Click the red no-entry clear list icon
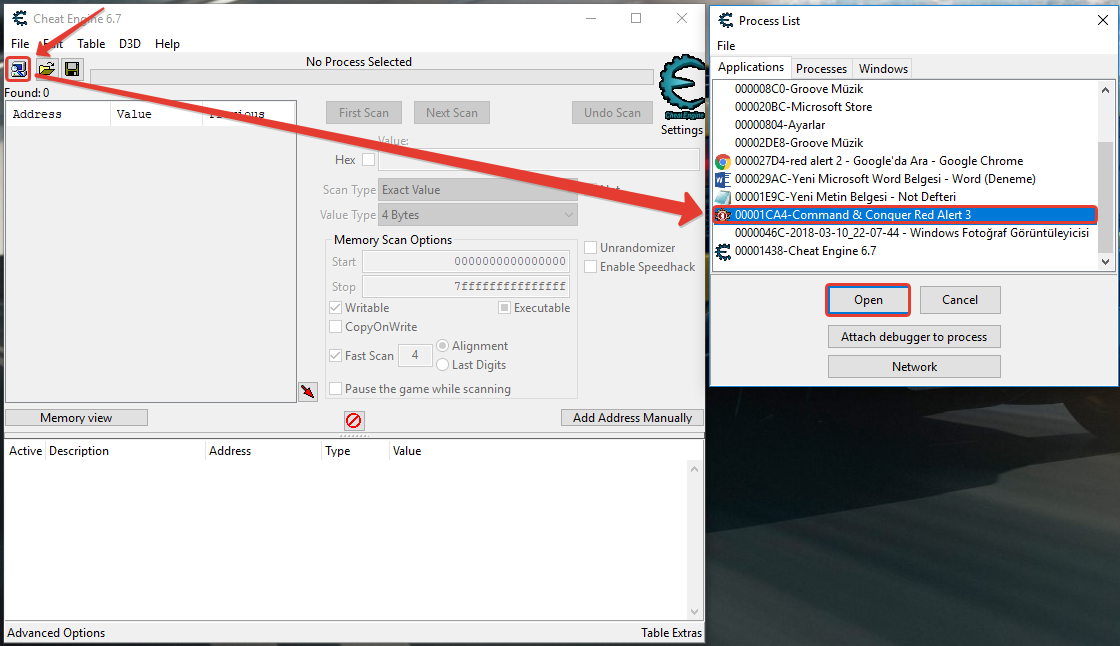Viewport: 1120px width, 646px height. pyautogui.click(x=354, y=420)
